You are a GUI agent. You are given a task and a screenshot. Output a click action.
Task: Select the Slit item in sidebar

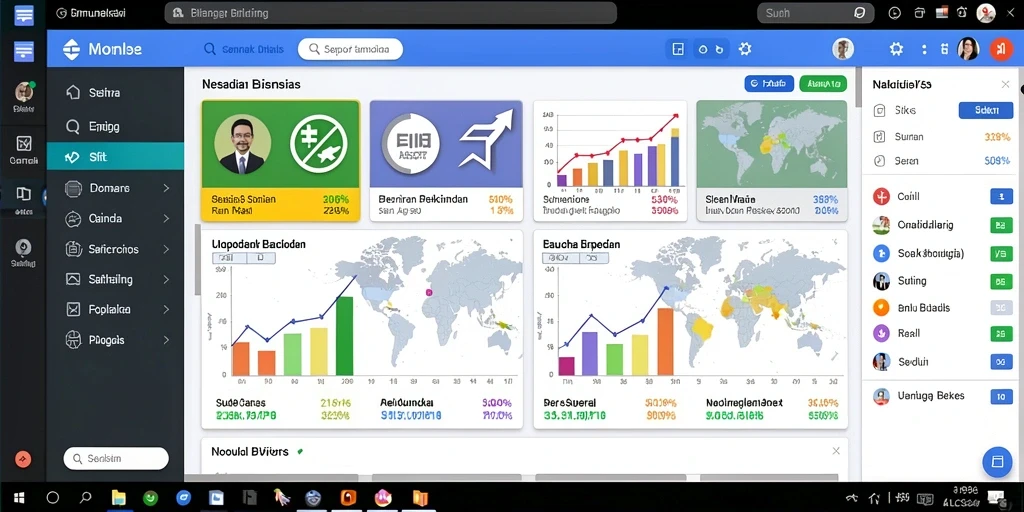115,157
